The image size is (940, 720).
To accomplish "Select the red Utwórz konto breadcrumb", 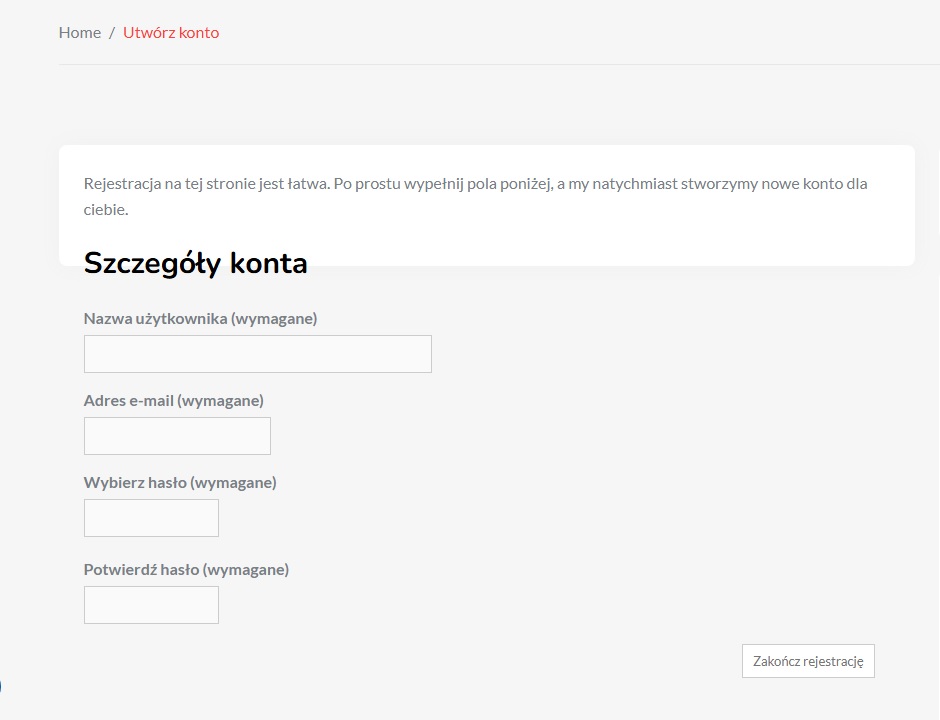I will pyautogui.click(x=171, y=32).
